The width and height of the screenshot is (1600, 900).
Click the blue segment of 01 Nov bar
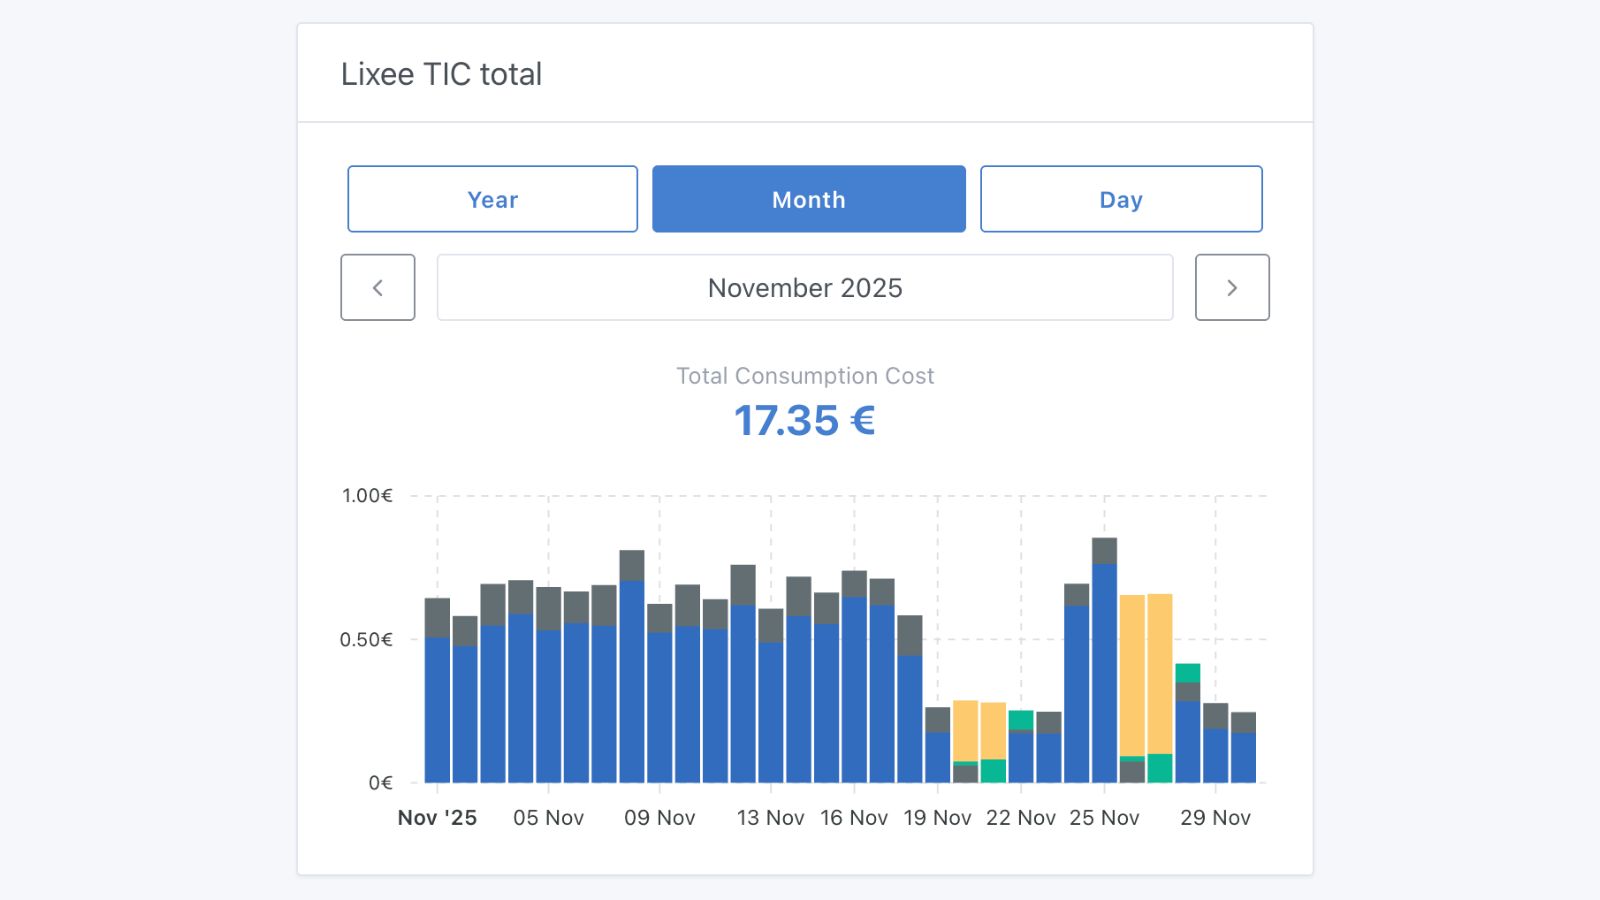pyautogui.click(x=437, y=710)
